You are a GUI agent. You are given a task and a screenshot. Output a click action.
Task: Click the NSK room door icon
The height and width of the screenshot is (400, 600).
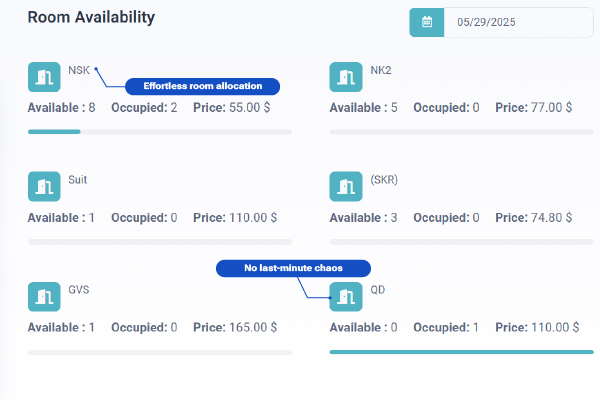(44, 77)
